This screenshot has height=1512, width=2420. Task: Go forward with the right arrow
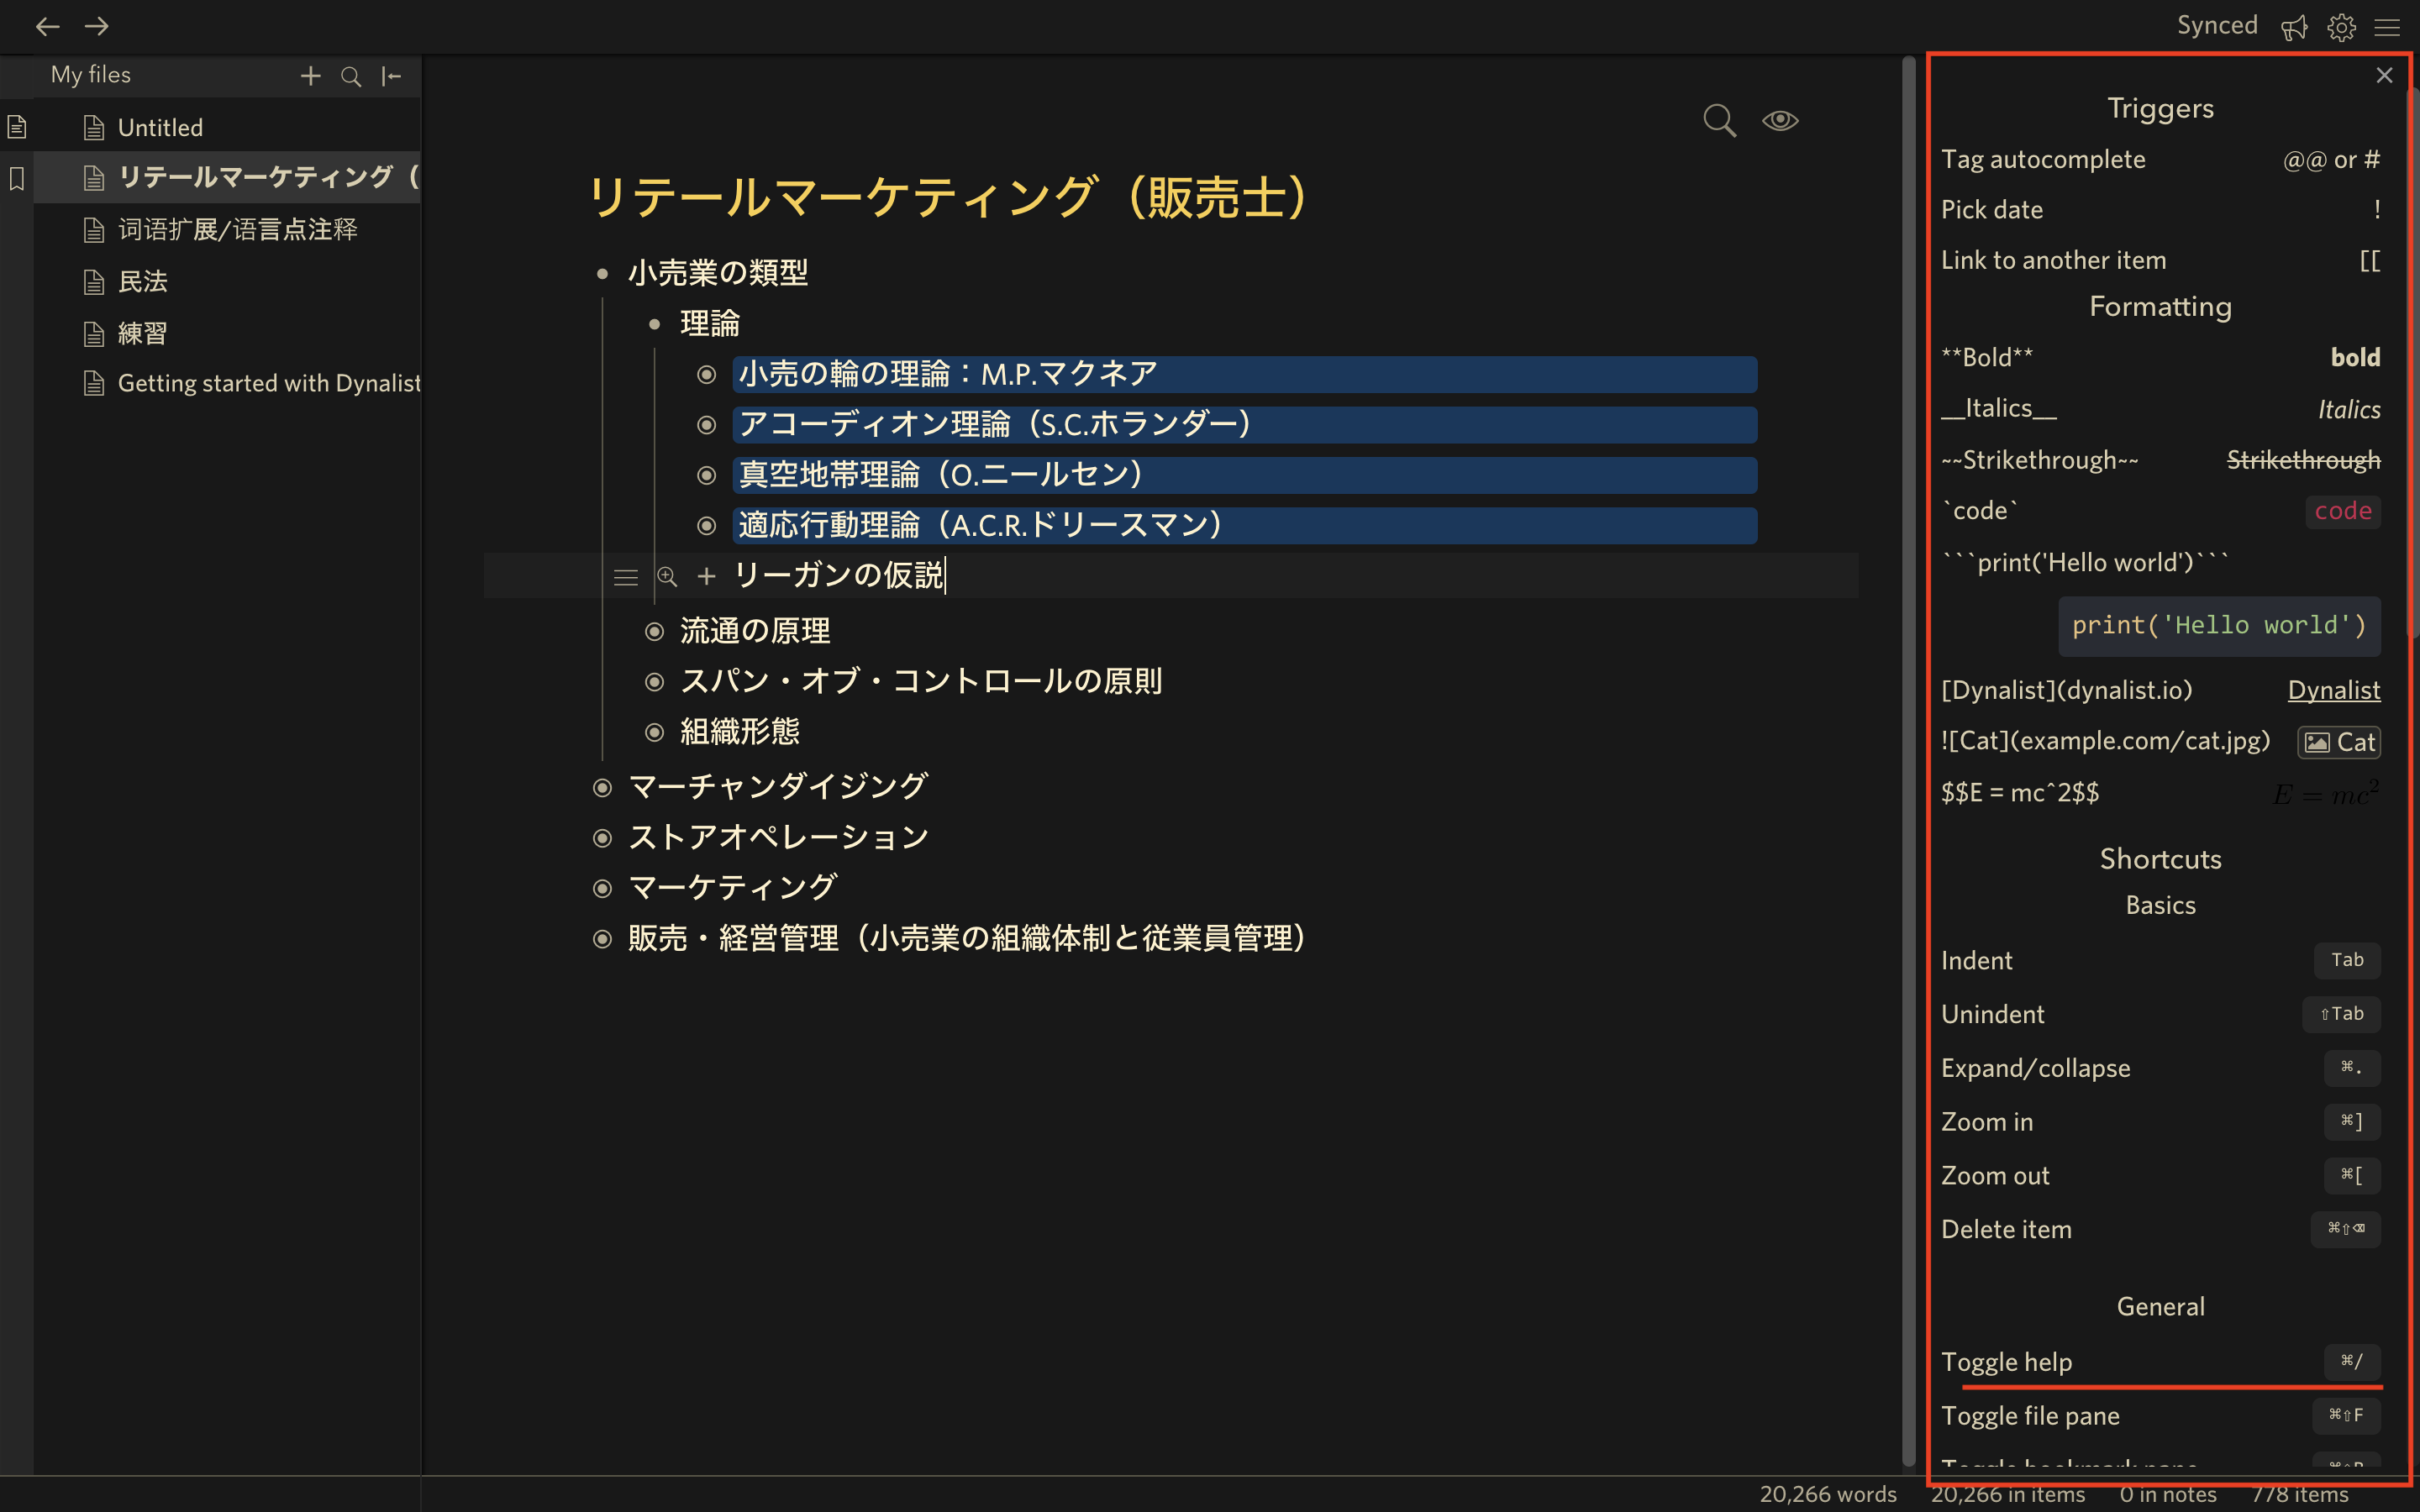point(96,26)
